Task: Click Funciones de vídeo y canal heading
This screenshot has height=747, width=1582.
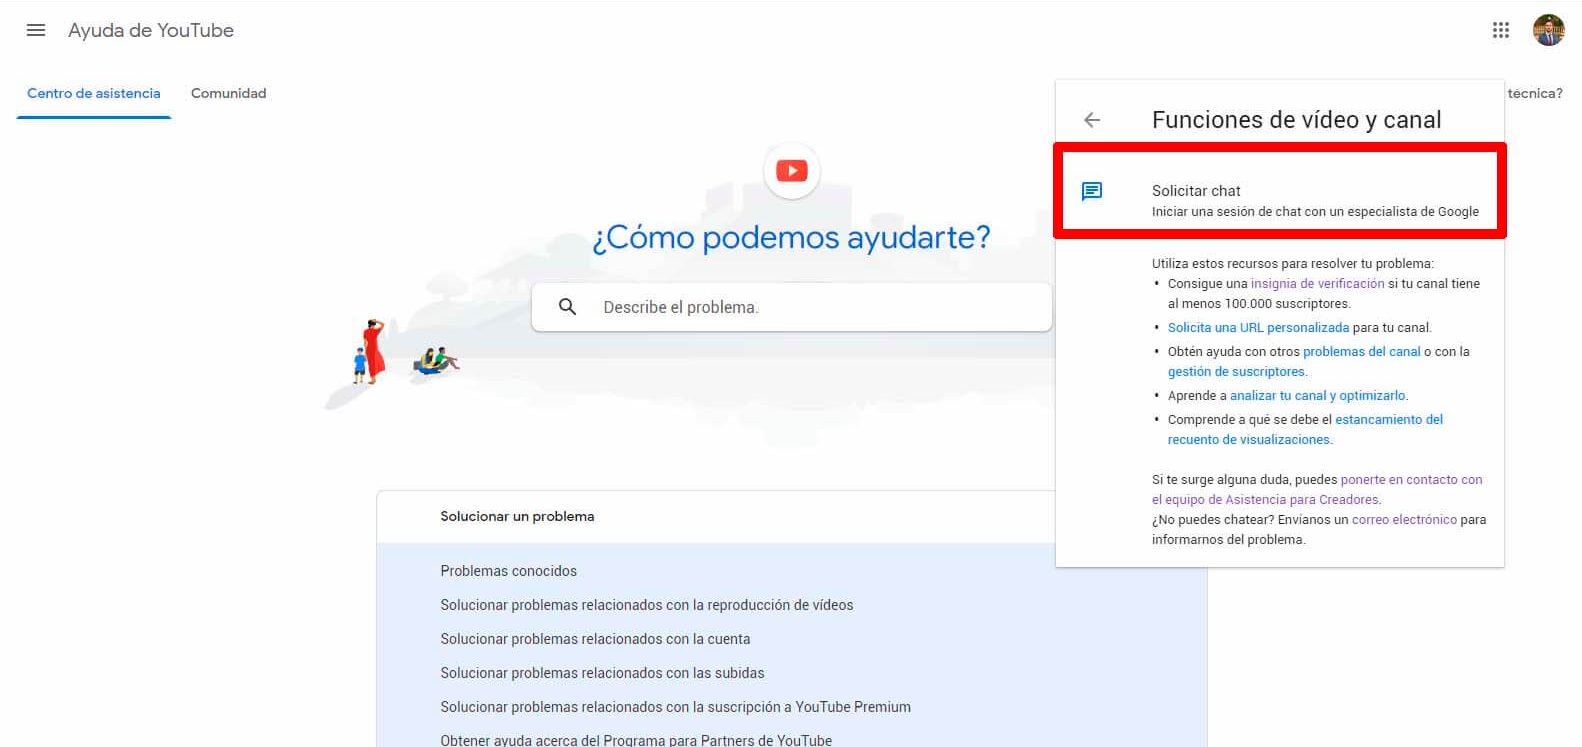Action: [x=1296, y=120]
